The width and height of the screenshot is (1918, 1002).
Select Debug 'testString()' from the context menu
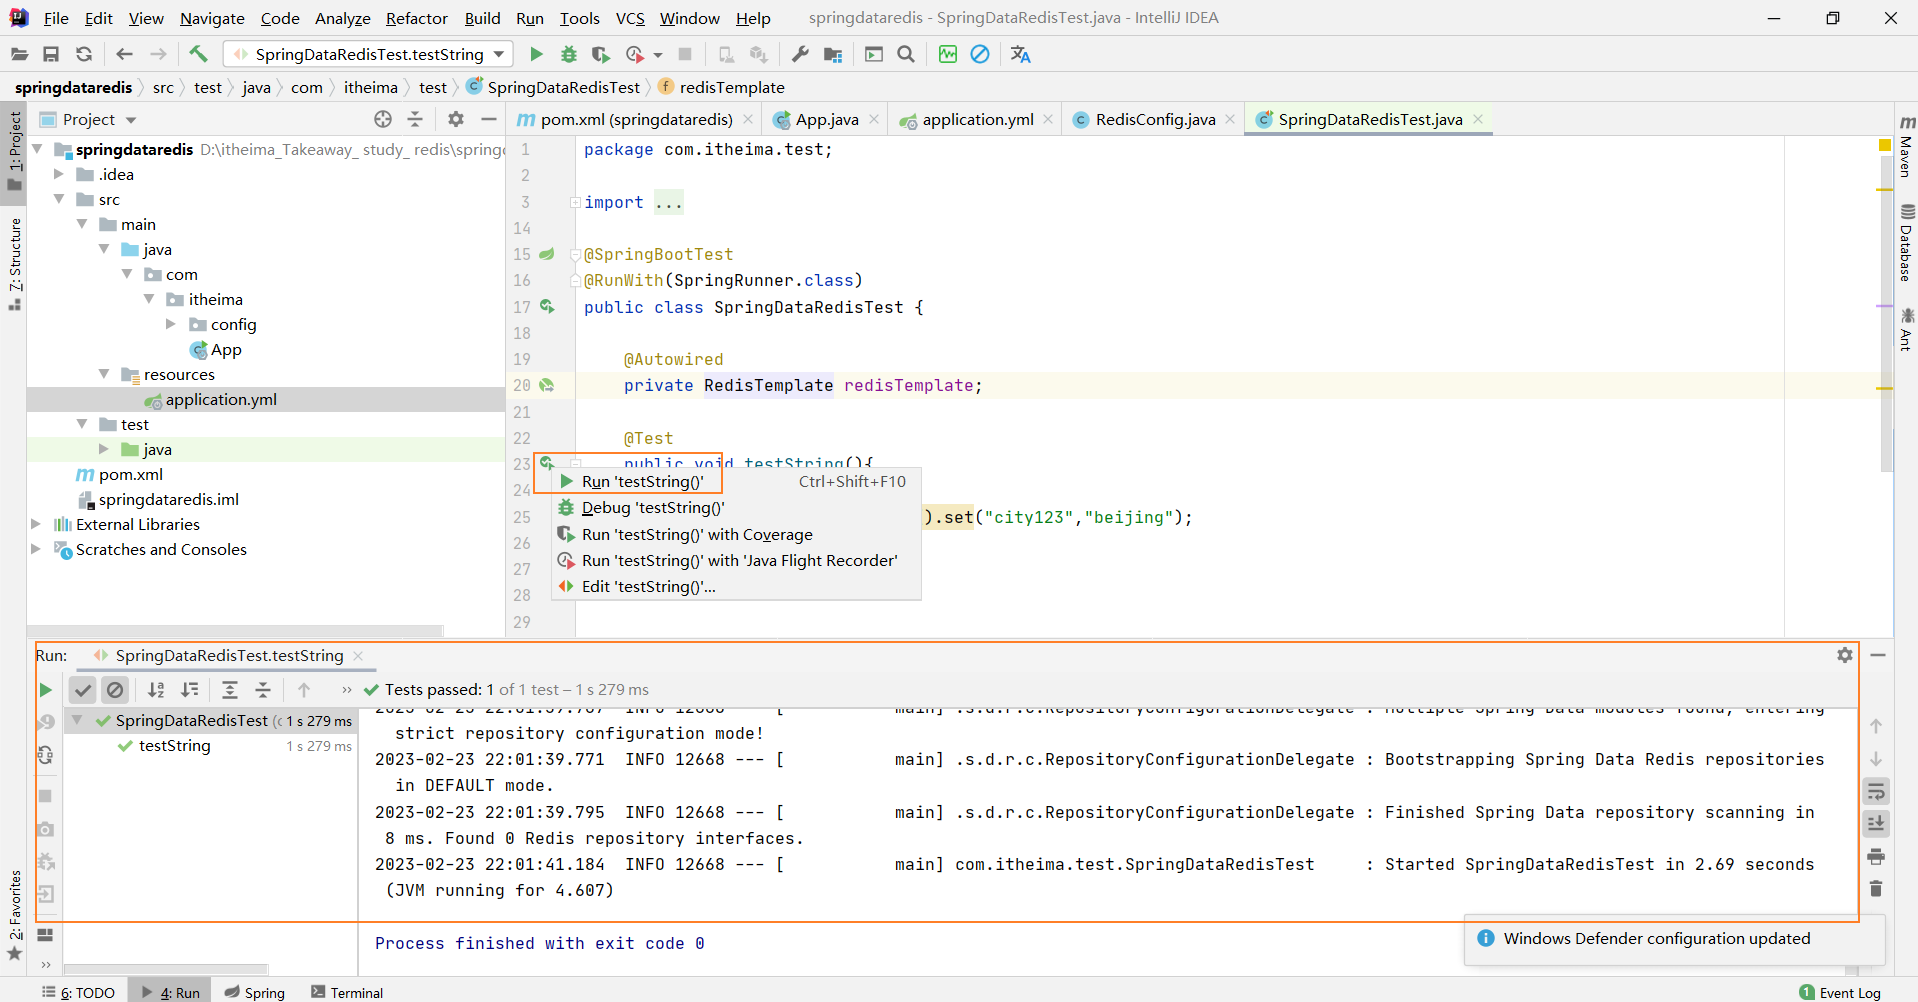(x=736, y=508)
